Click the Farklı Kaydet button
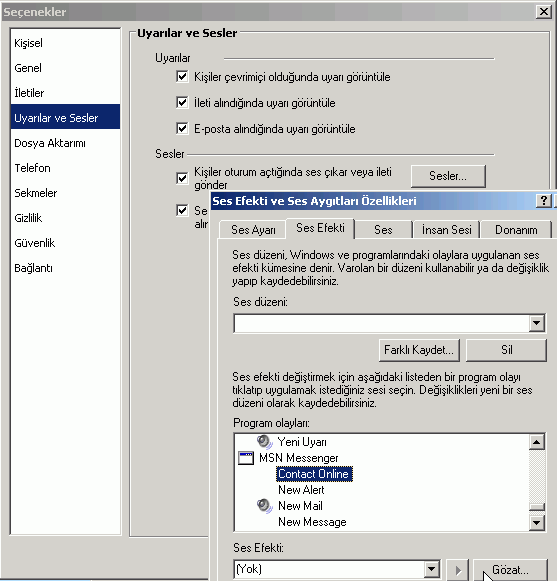Screen dimensions: 557x581 click(x=419, y=350)
